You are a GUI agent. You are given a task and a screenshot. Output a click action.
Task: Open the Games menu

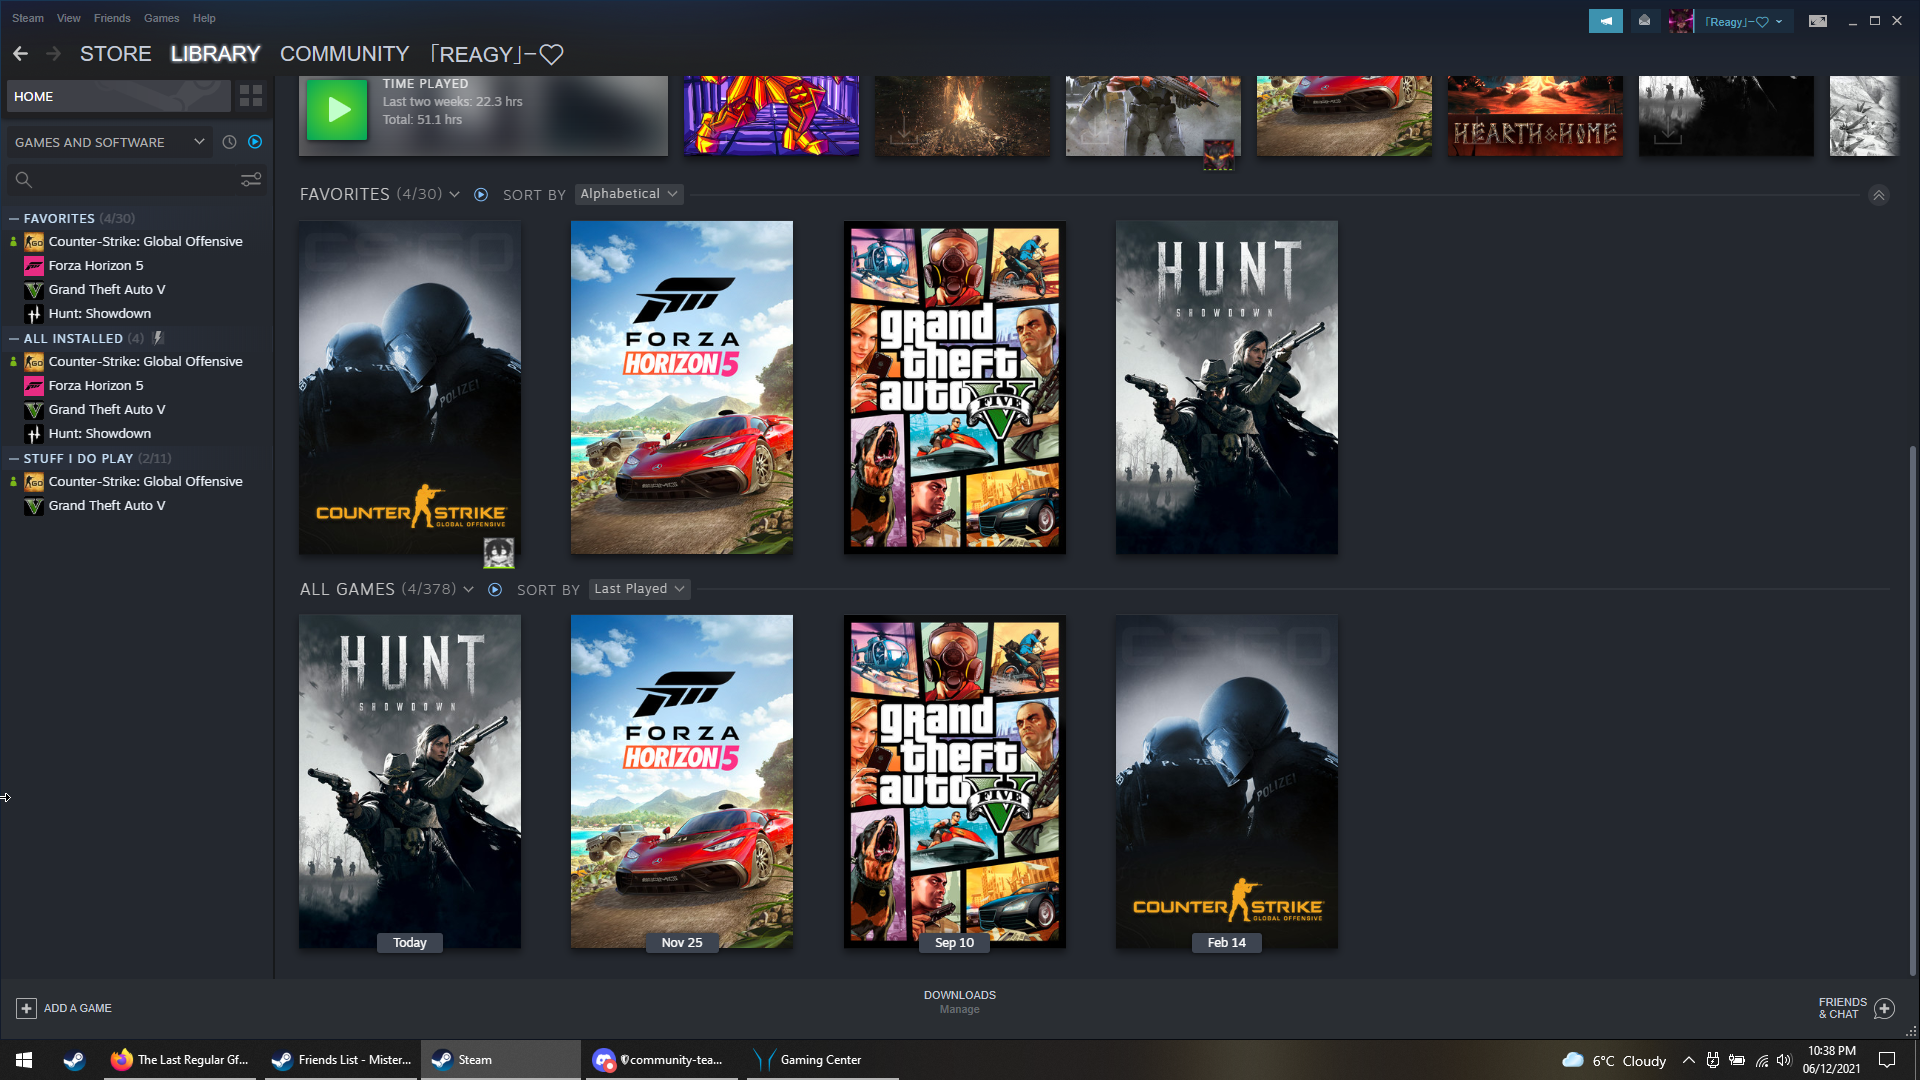tap(161, 18)
